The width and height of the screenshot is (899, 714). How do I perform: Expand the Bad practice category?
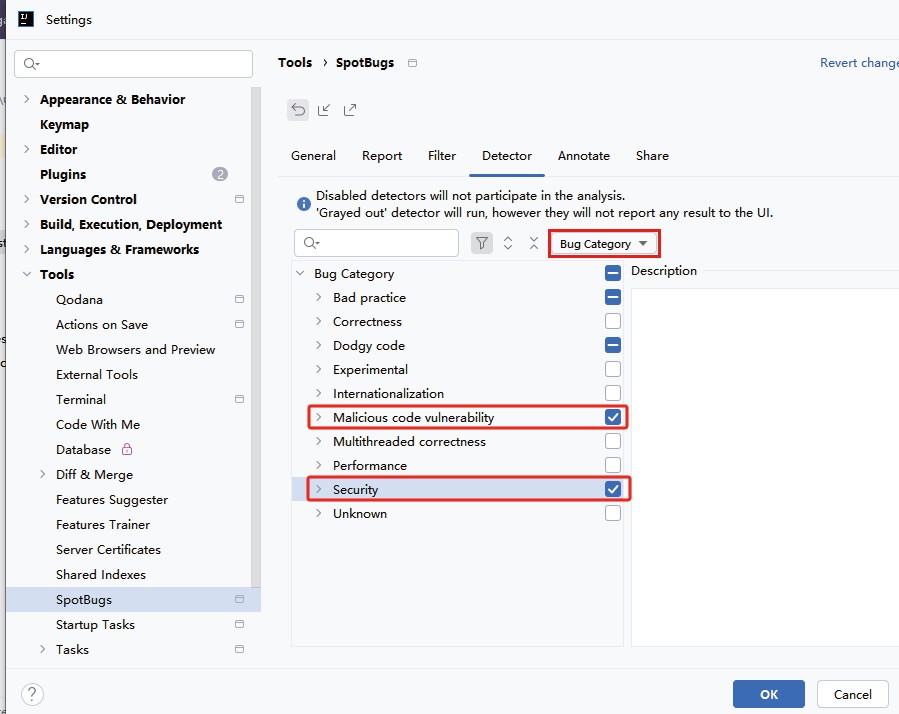coord(319,297)
